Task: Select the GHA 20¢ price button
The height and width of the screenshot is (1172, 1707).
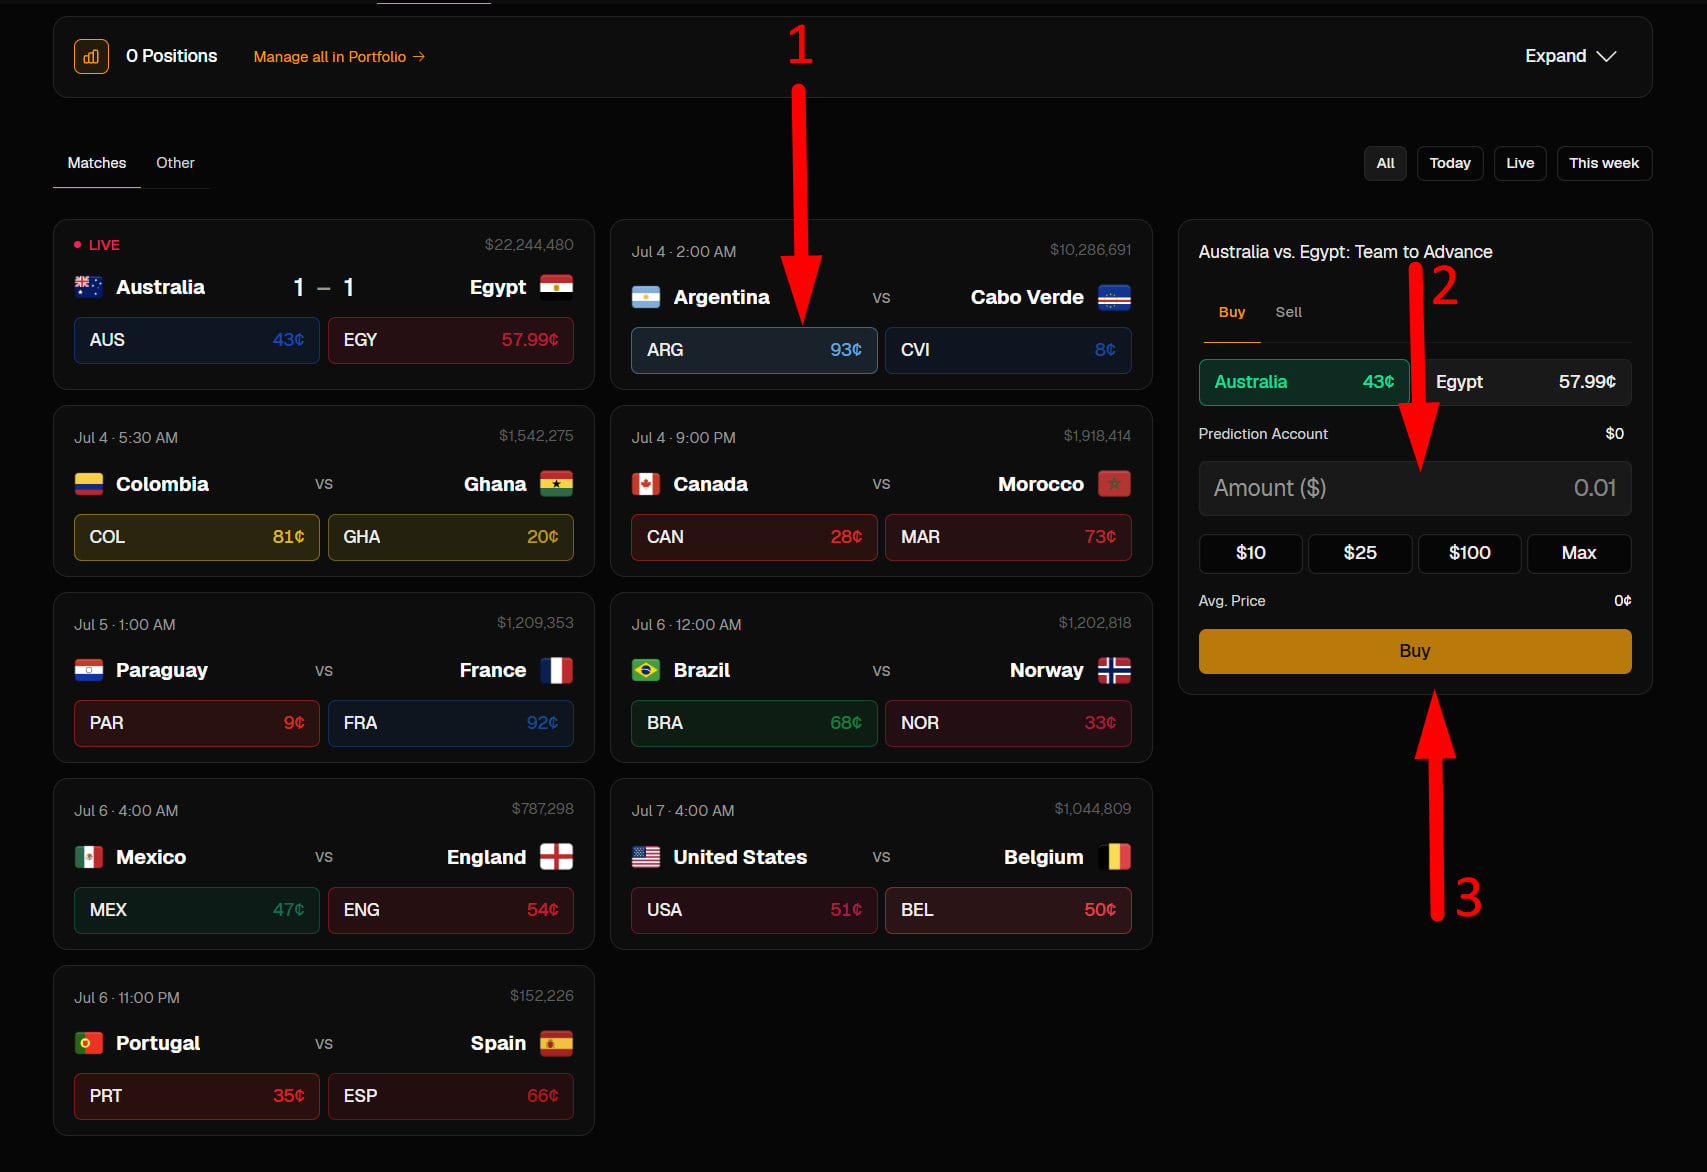Action: tap(451, 537)
